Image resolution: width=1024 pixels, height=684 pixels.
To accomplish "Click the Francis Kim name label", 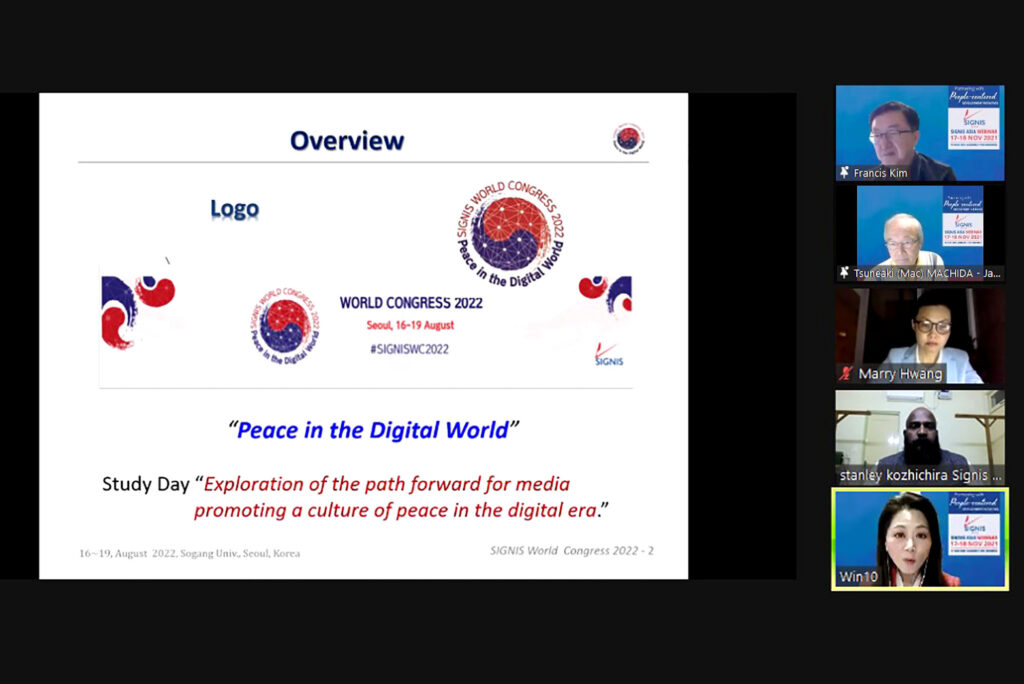I will tap(882, 173).
